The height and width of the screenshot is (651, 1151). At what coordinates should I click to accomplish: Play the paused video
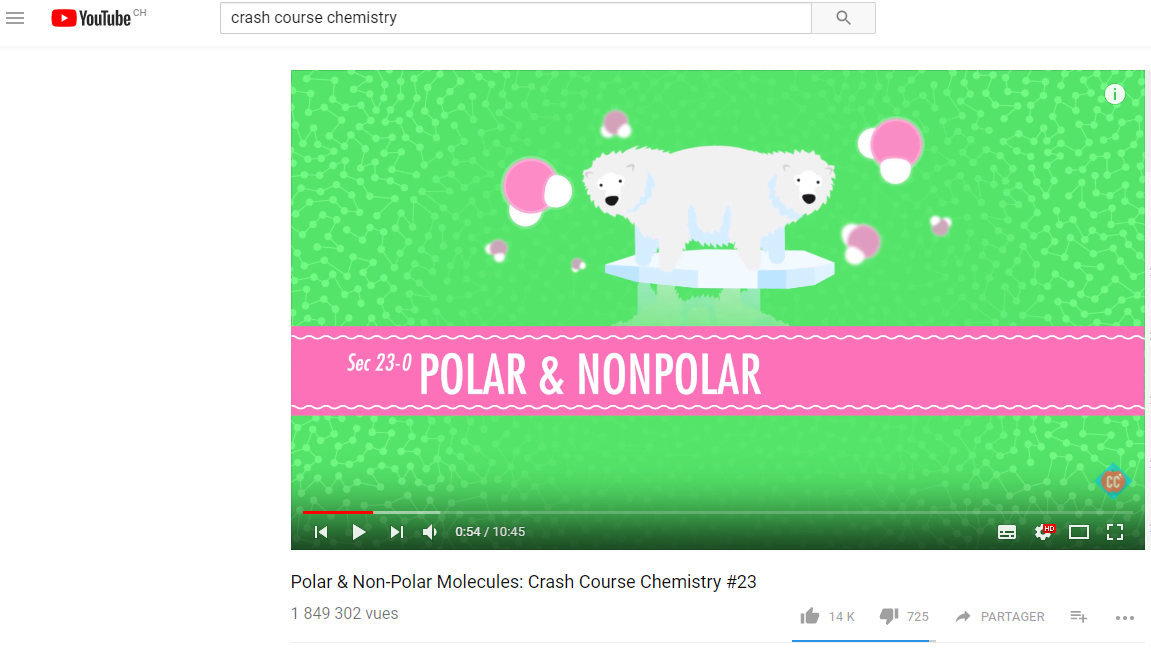point(358,532)
